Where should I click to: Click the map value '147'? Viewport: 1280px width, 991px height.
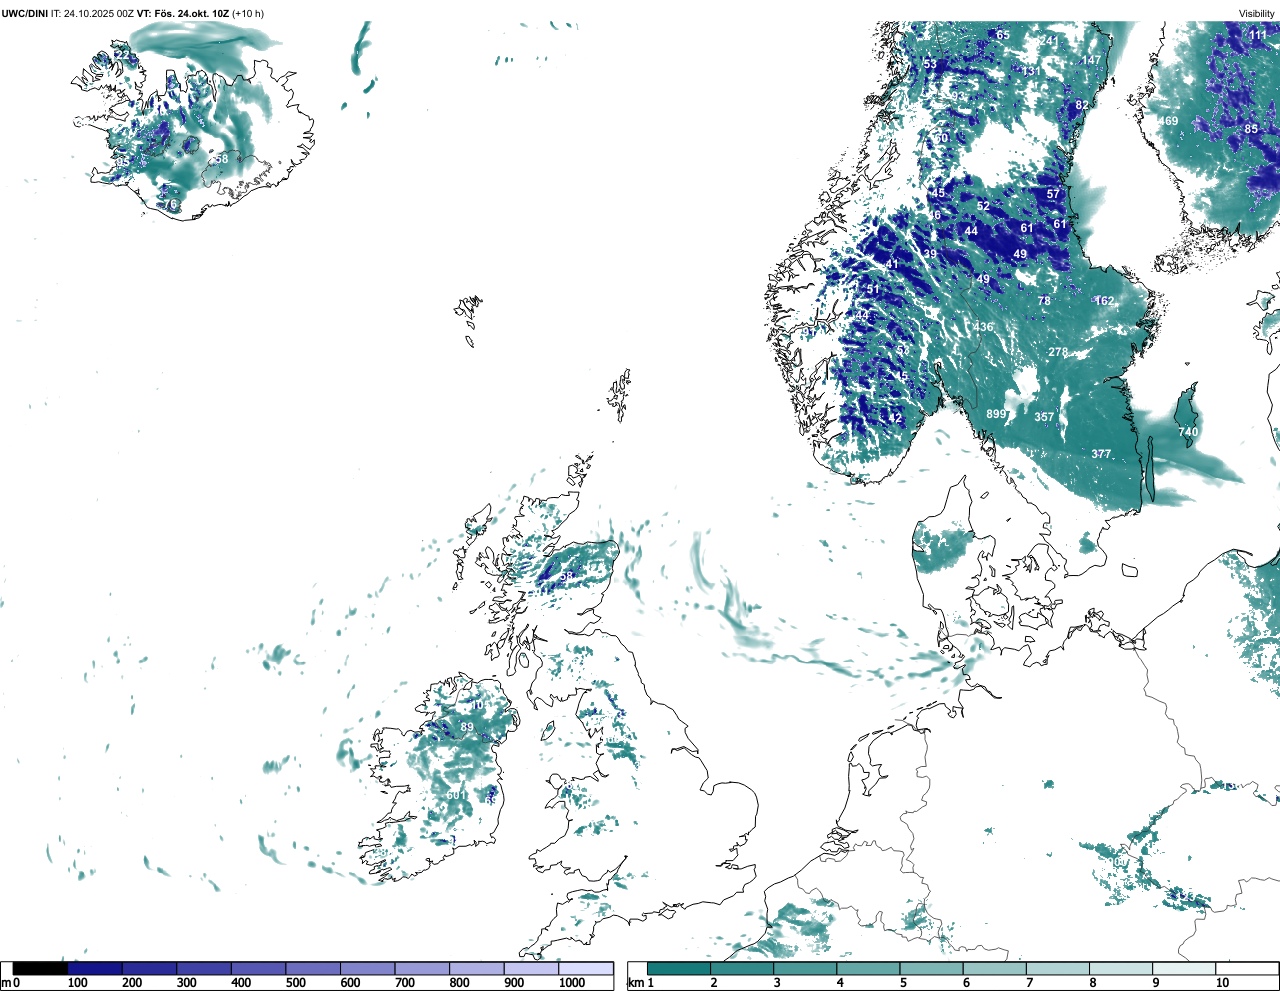coord(1091,60)
